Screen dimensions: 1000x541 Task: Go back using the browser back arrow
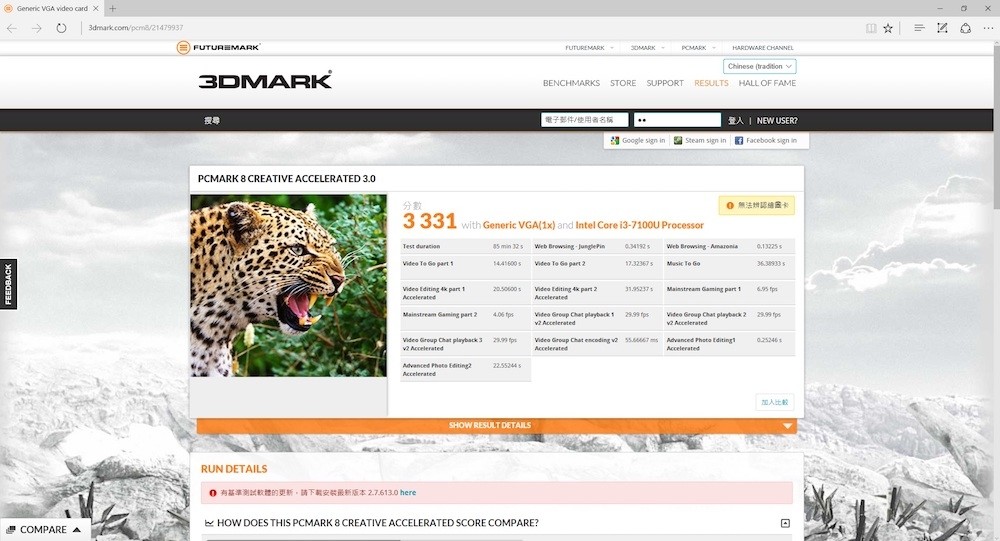(12, 28)
